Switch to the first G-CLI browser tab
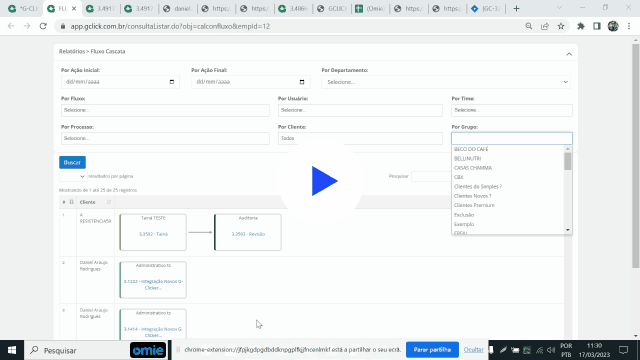 point(24,9)
